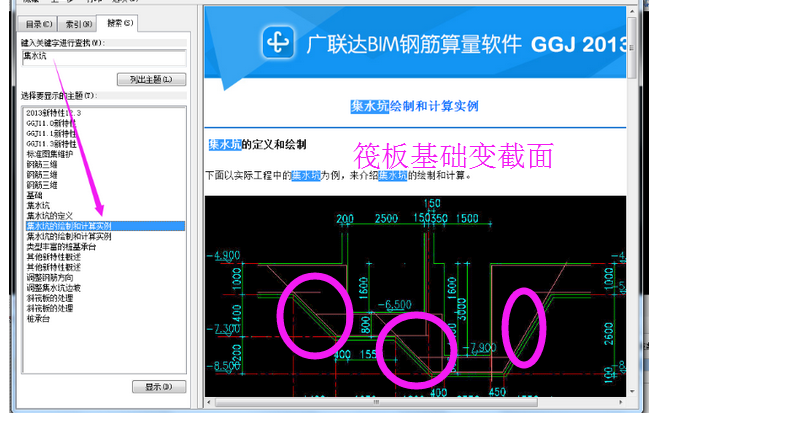Click the horizontal scrollbar right arrow

621,402
